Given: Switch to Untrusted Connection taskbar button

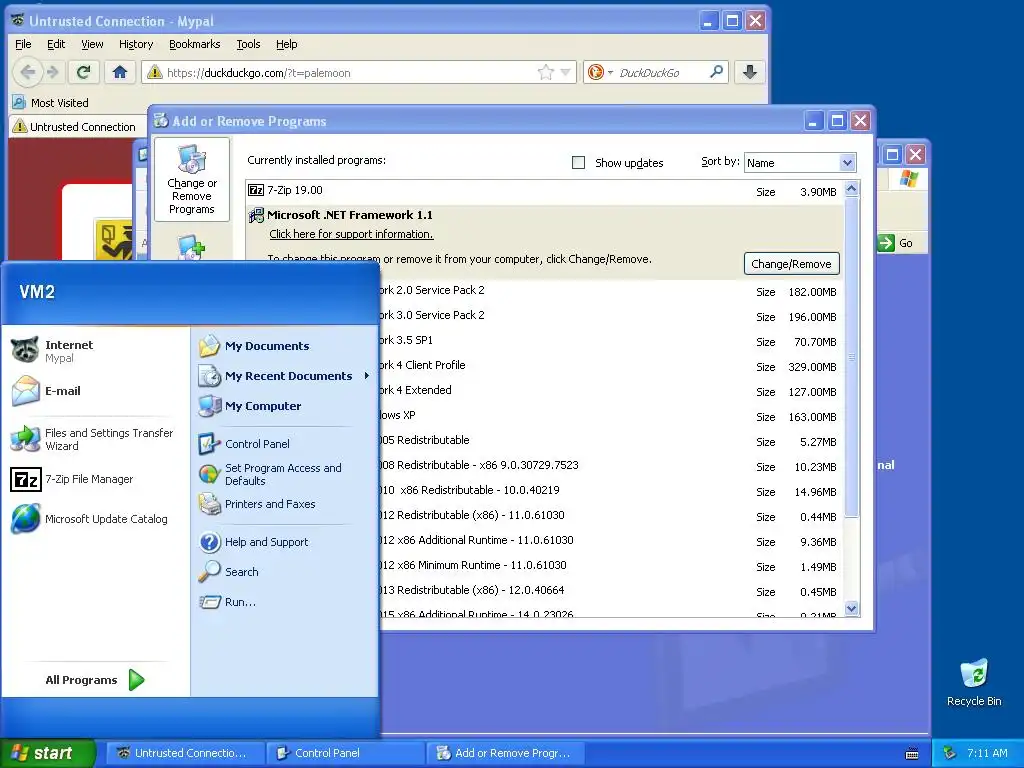Looking at the screenshot, I should pos(185,753).
